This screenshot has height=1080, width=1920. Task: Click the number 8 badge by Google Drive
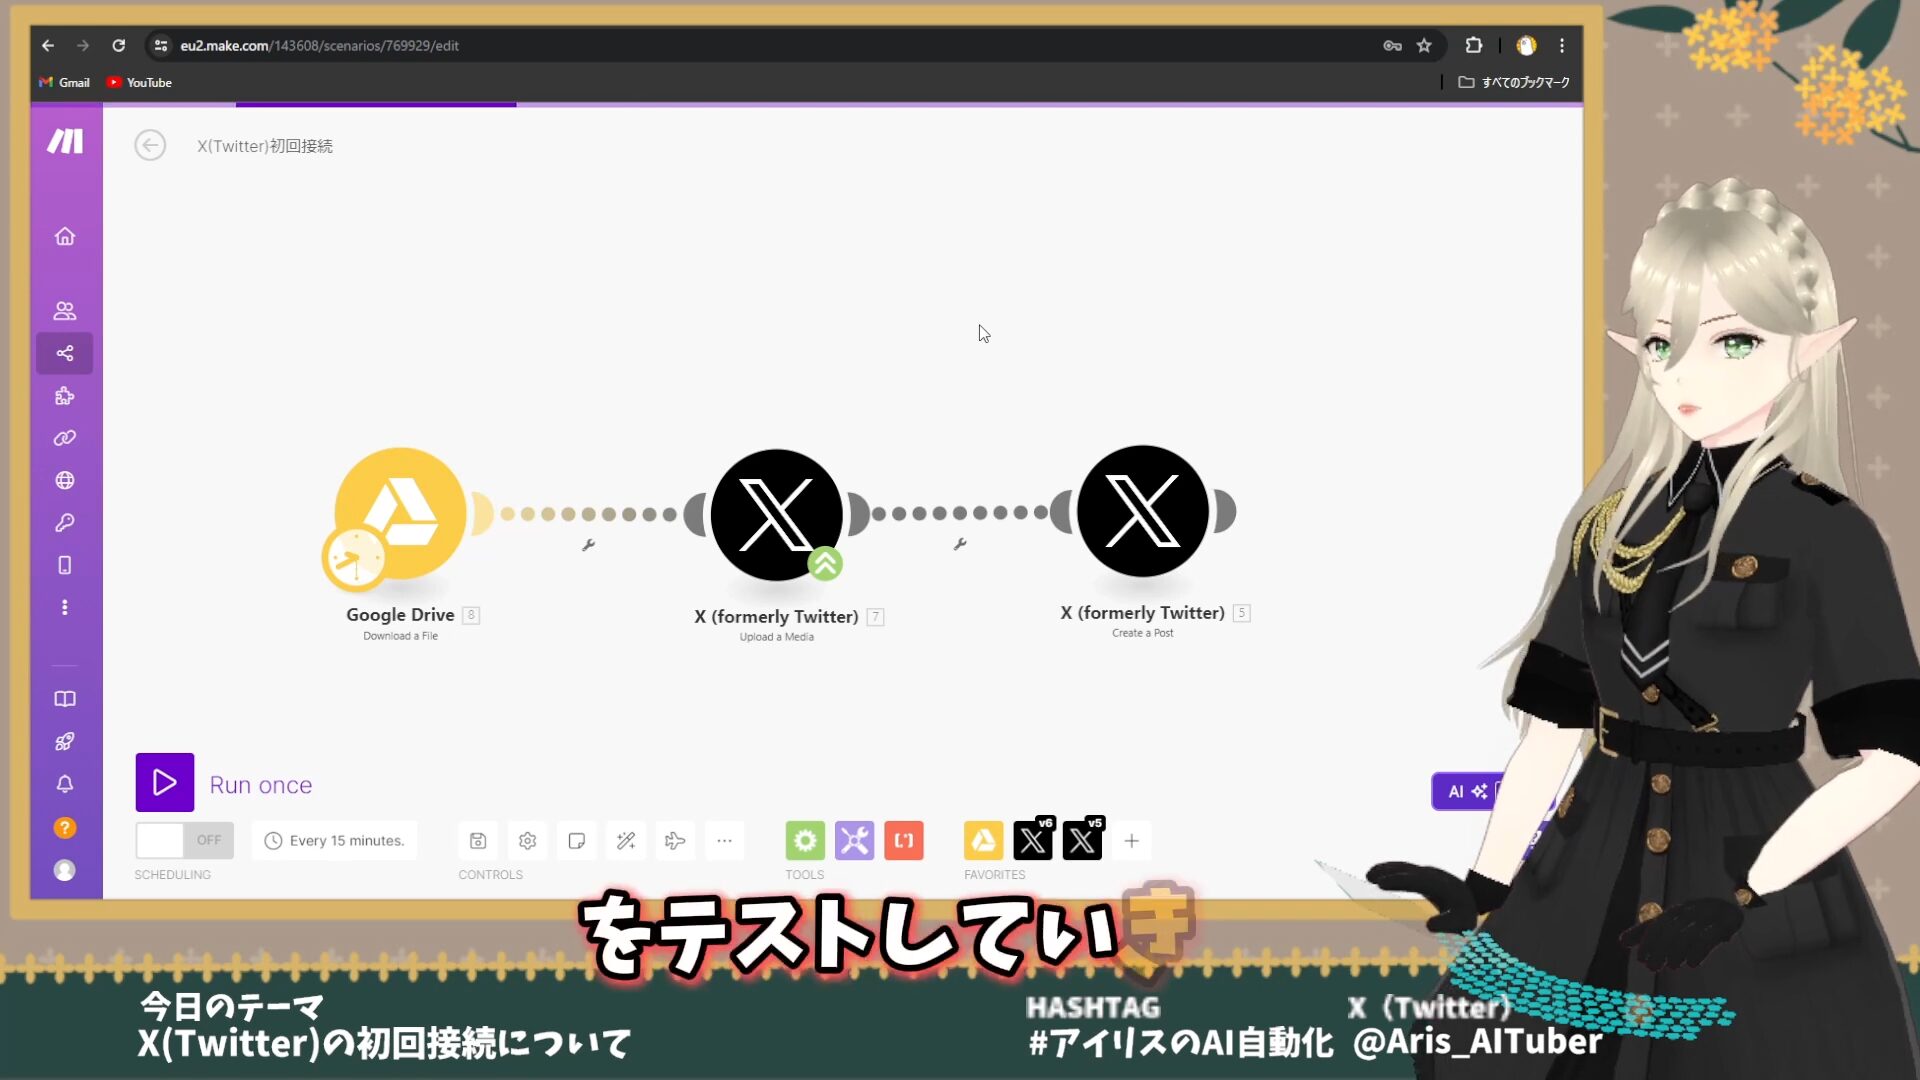(x=471, y=615)
